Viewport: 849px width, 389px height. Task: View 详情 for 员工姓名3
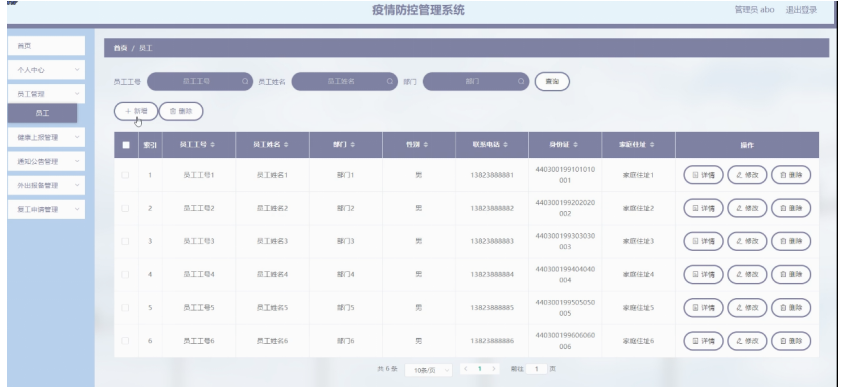click(x=703, y=241)
